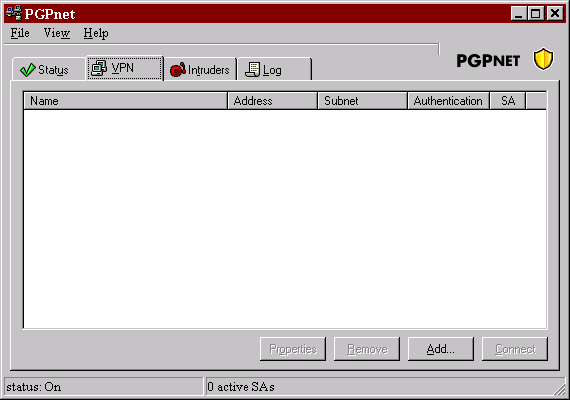Click the Connect button
The height and width of the screenshot is (400, 570).
pyautogui.click(x=515, y=349)
